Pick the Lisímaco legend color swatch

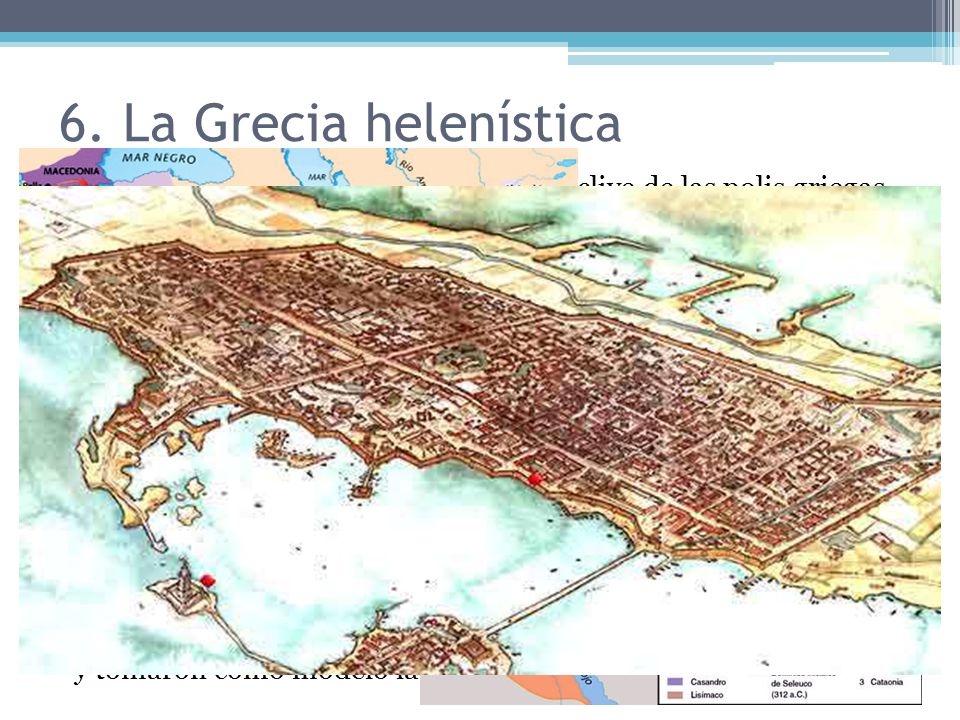coord(675,696)
